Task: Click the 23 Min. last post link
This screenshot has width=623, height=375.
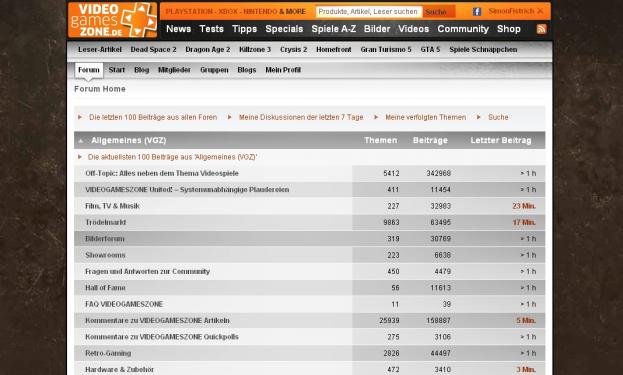Action: point(524,206)
